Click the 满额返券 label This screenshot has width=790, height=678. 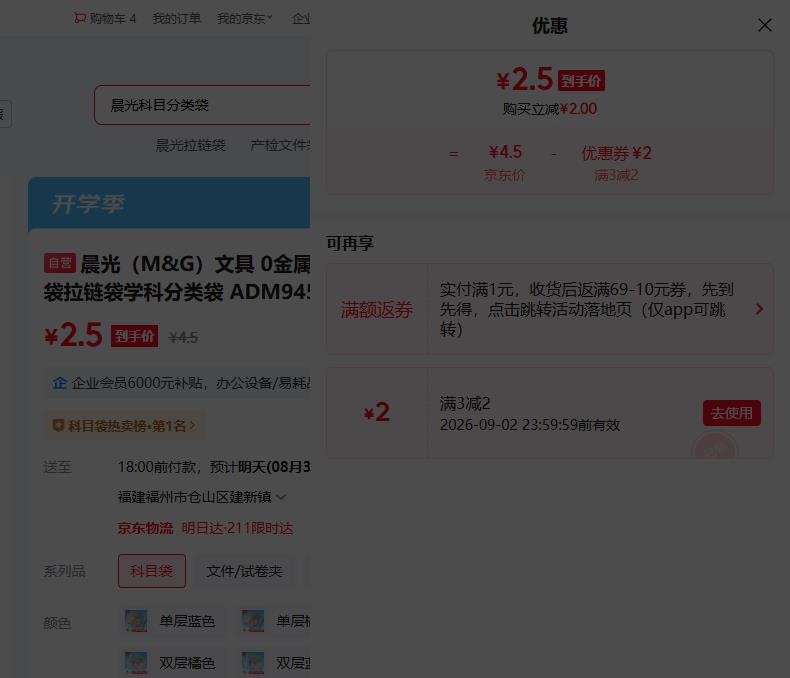376,310
